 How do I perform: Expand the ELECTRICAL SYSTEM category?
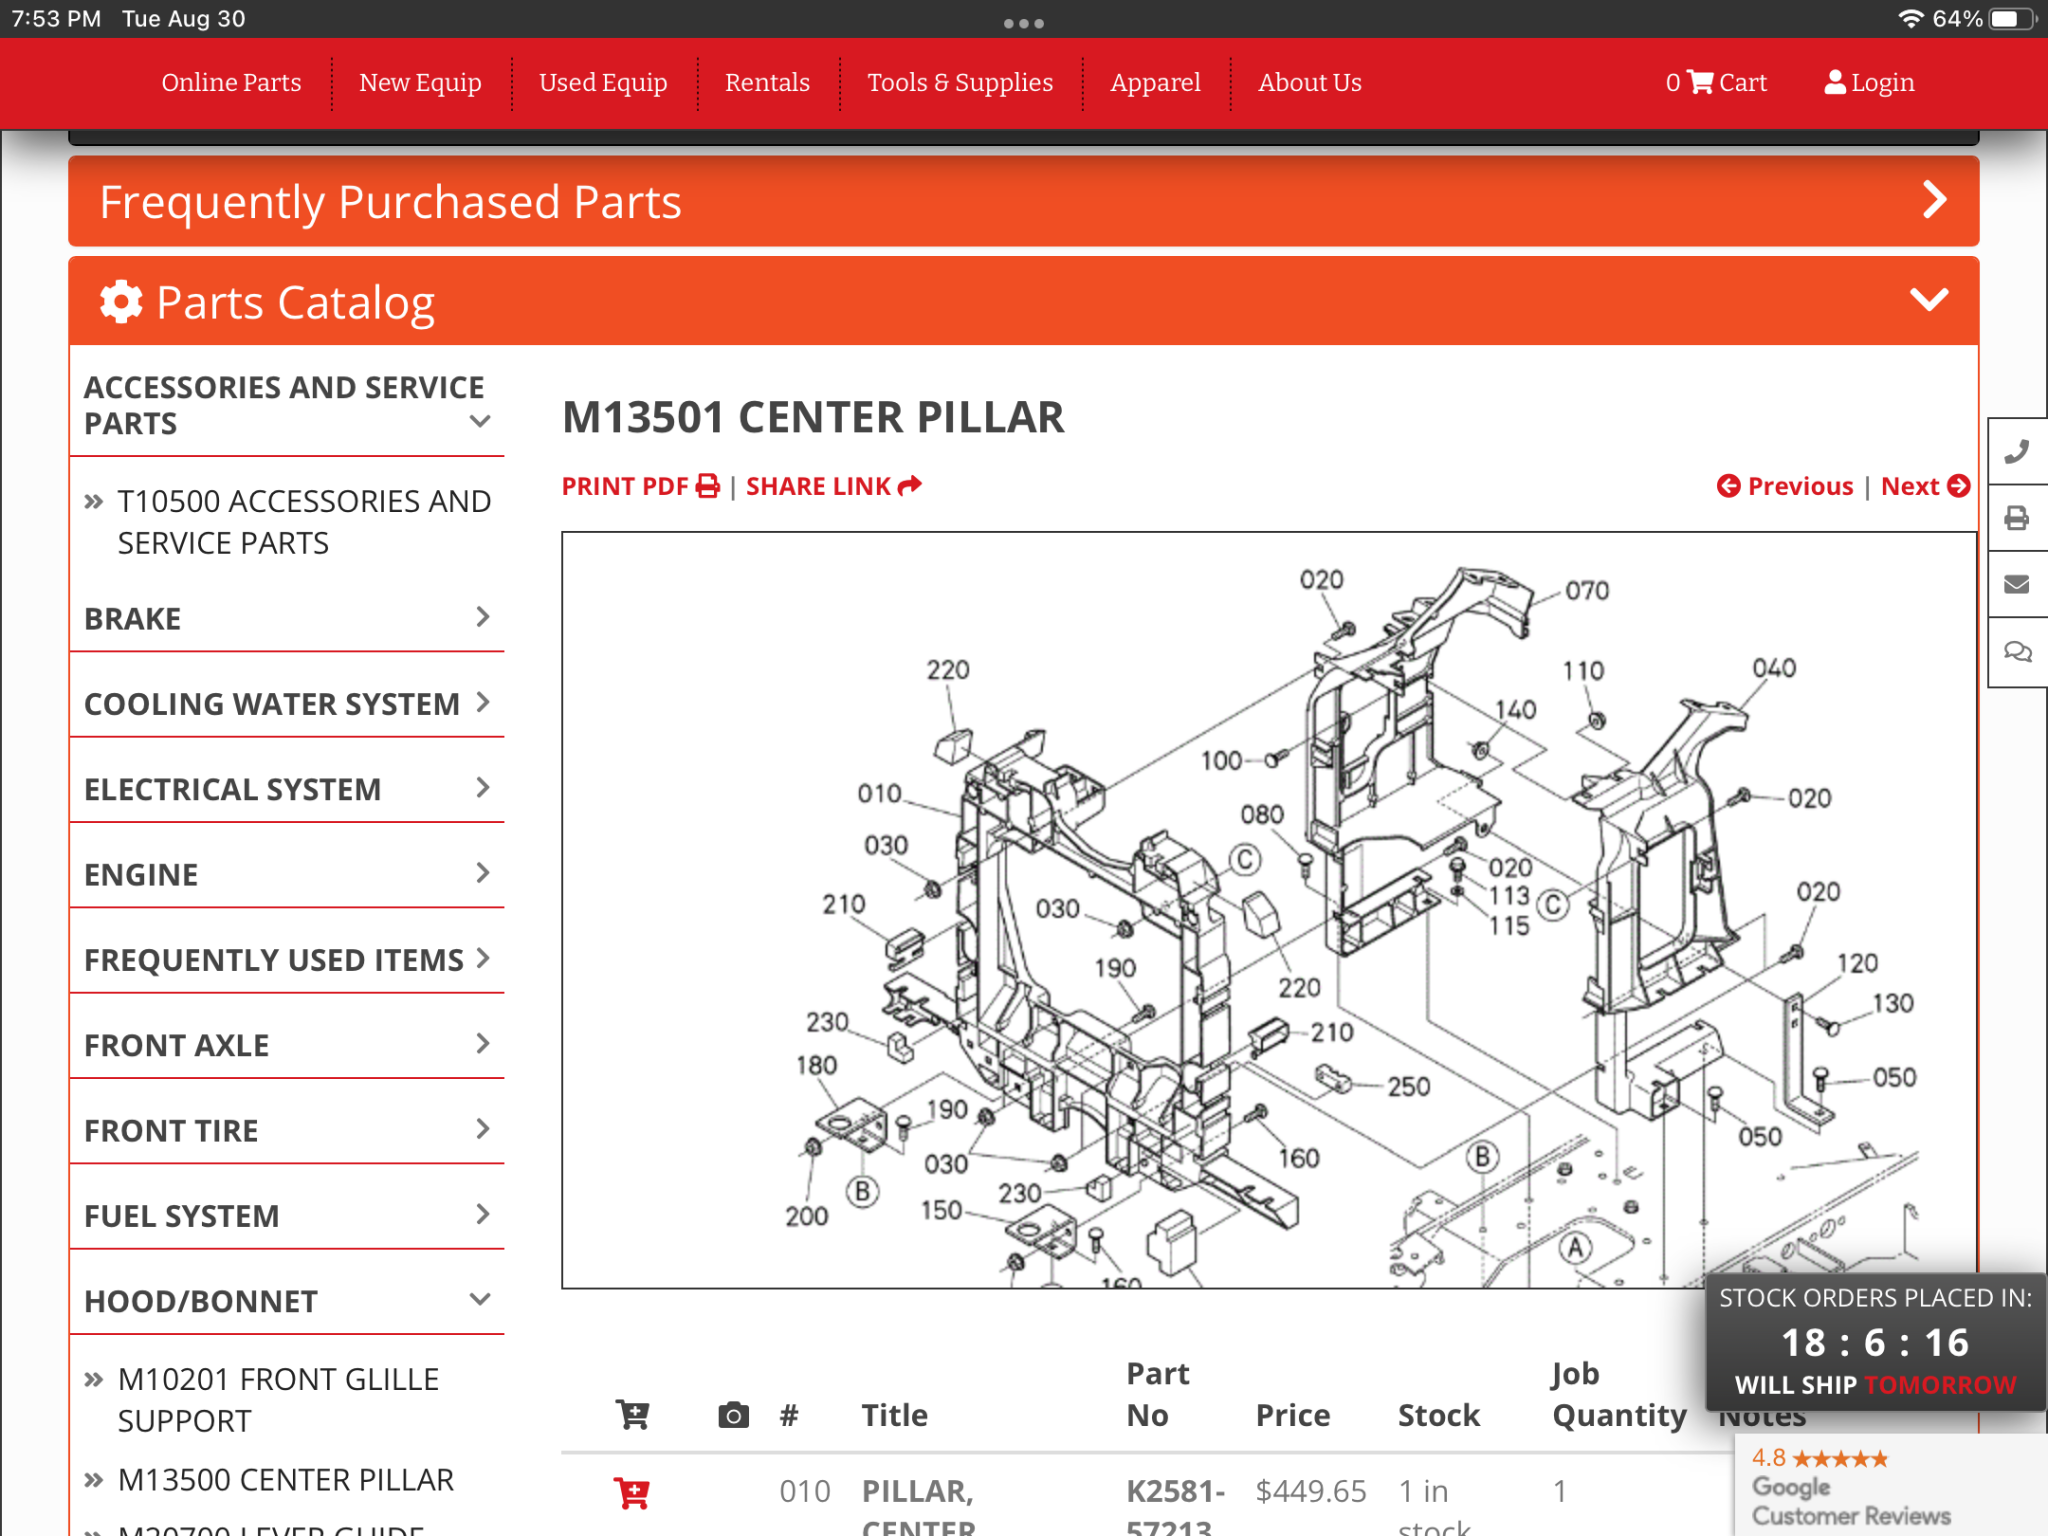(x=286, y=788)
